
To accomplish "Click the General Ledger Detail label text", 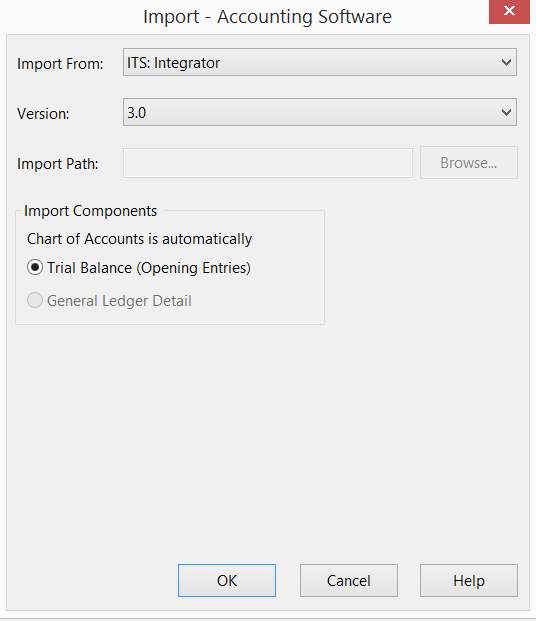I will coord(119,301).
